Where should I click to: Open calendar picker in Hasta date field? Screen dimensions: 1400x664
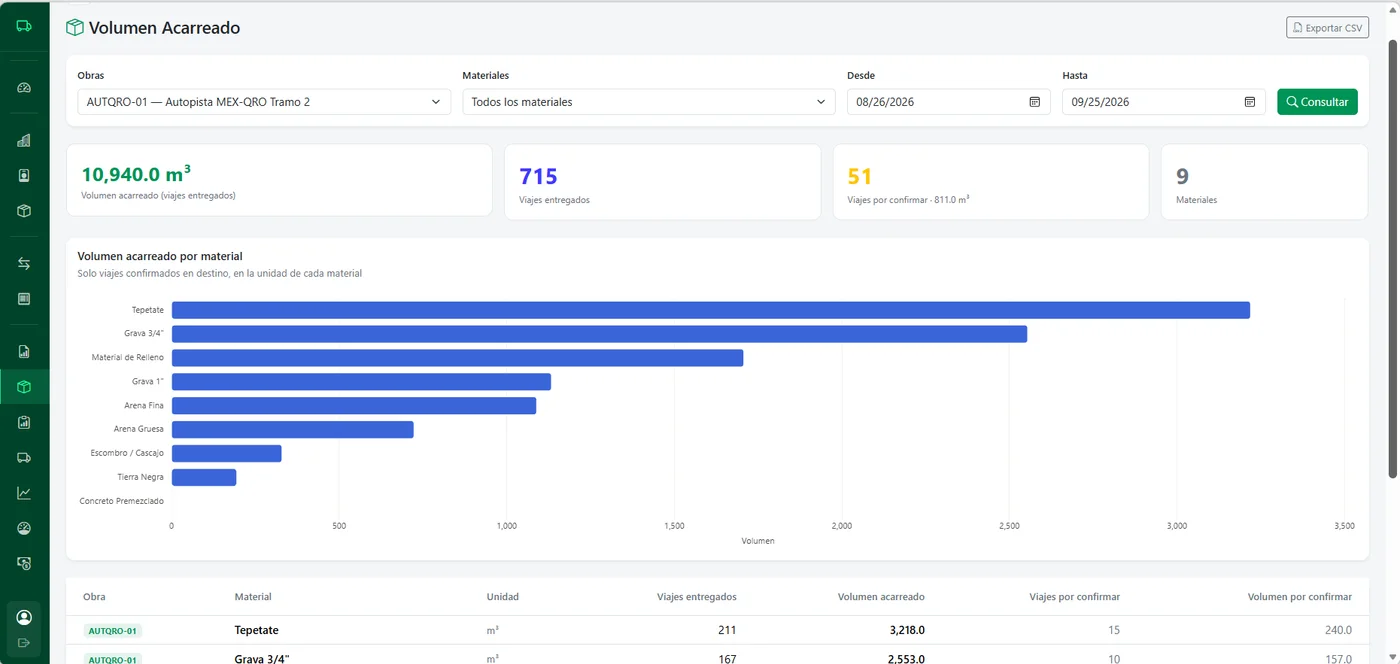(1250, 102)
